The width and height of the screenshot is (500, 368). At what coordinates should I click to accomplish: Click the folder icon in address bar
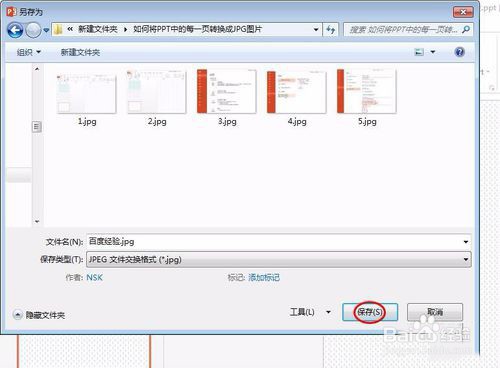(58, 30)
